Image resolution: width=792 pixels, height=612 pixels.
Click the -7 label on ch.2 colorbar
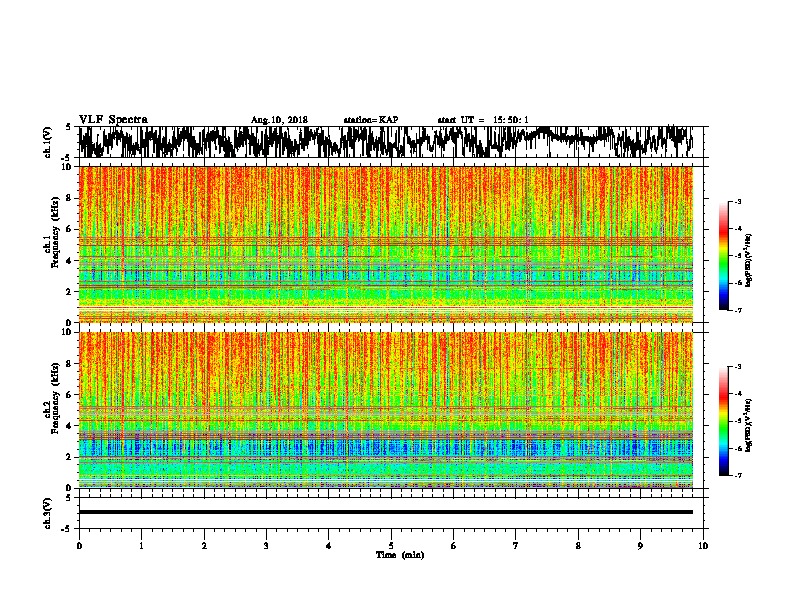[x=738, y=475]
